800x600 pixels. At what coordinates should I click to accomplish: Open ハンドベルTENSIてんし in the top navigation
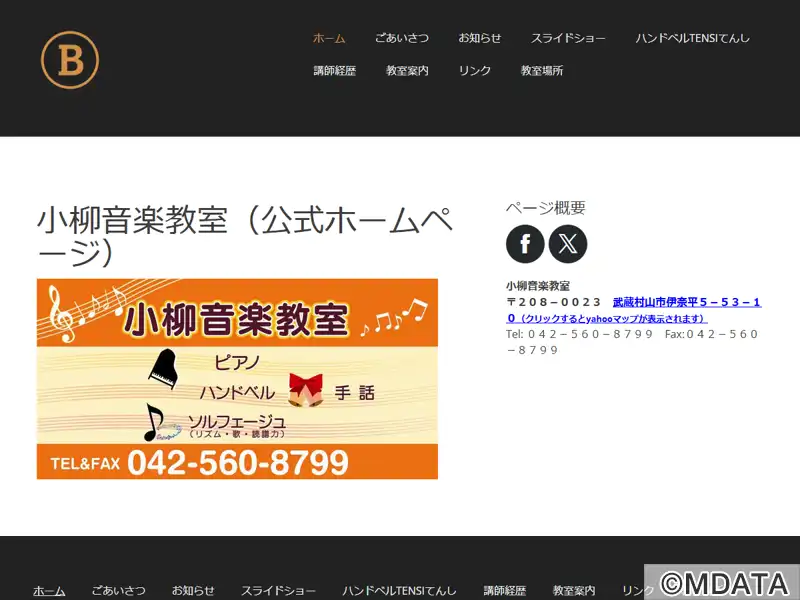(692, 38)
